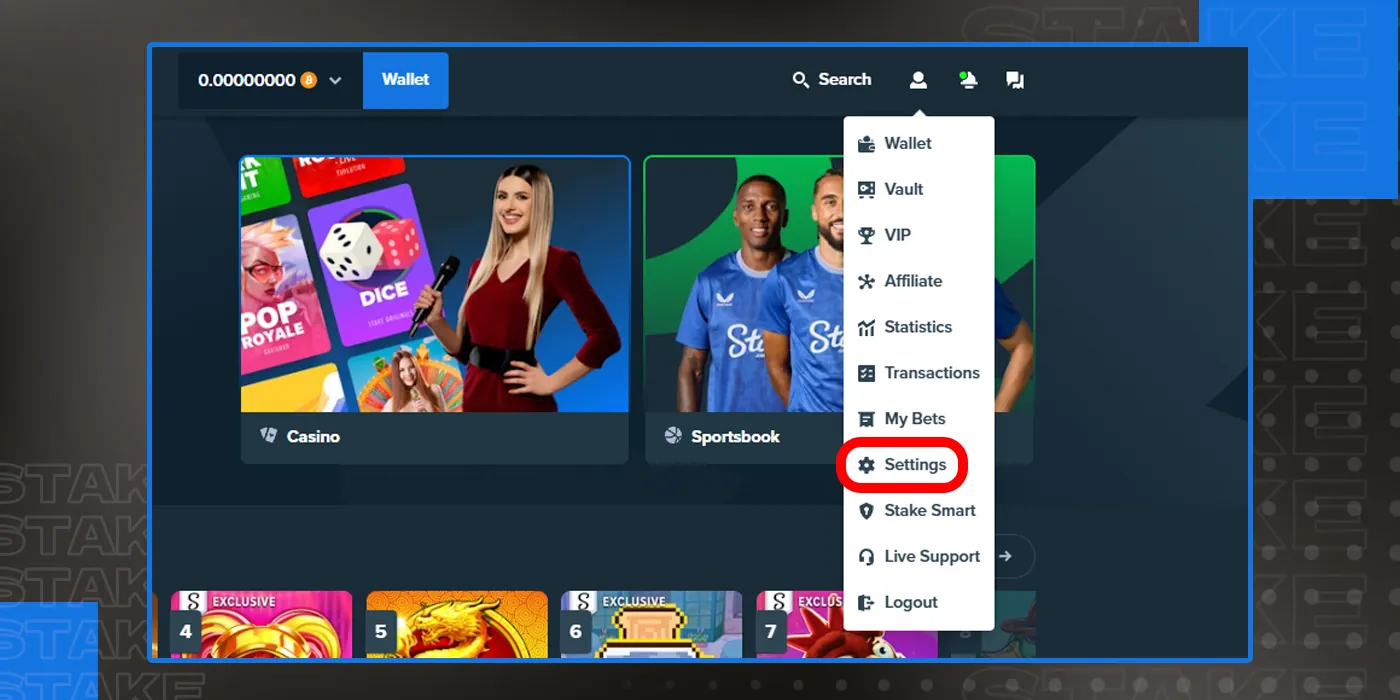The height and width of the screenshot is (700, 1400).
Task: Open the chat bubbles icon
Action: (1015, 80)
